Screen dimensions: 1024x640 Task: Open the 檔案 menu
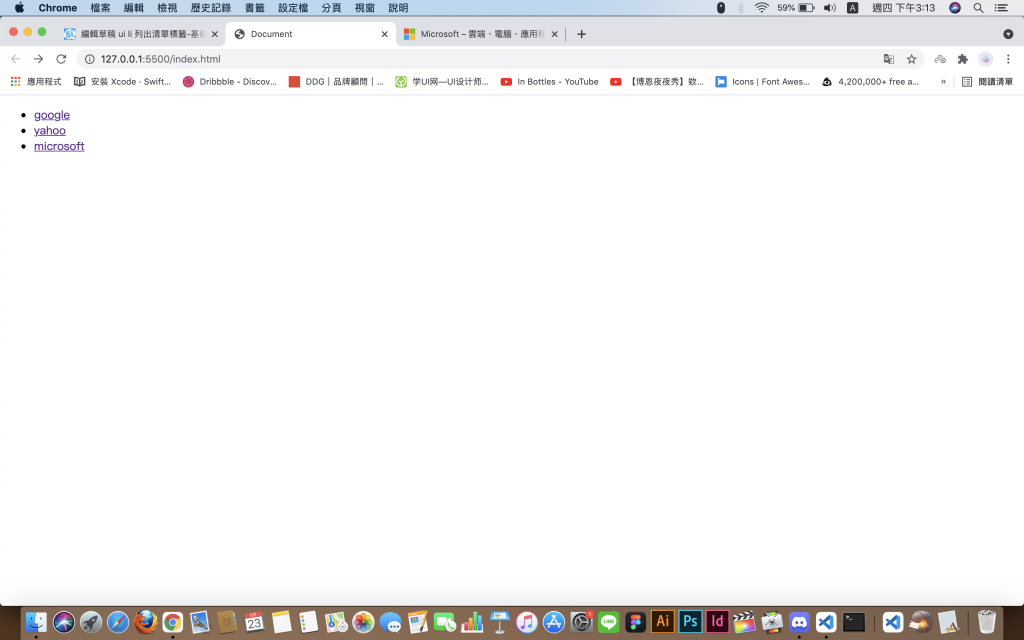(100, 8)
